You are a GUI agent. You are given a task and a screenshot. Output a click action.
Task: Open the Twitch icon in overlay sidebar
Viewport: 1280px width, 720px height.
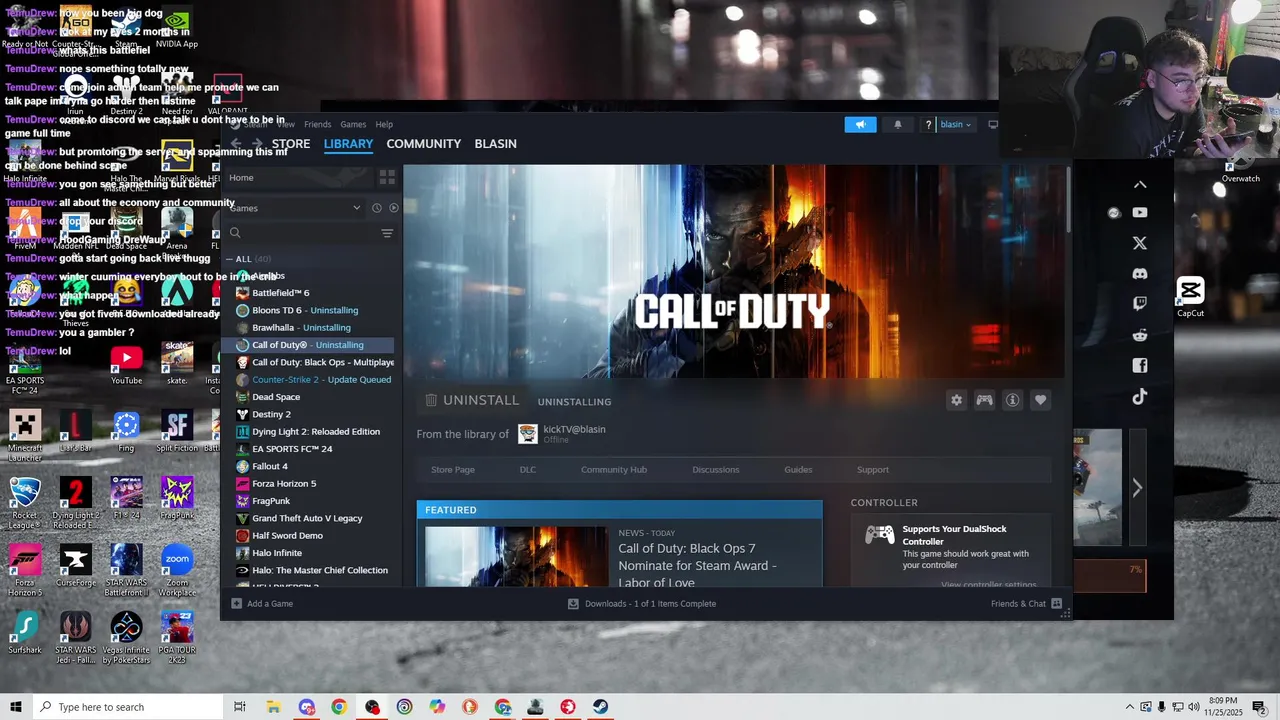(1140, 304)
